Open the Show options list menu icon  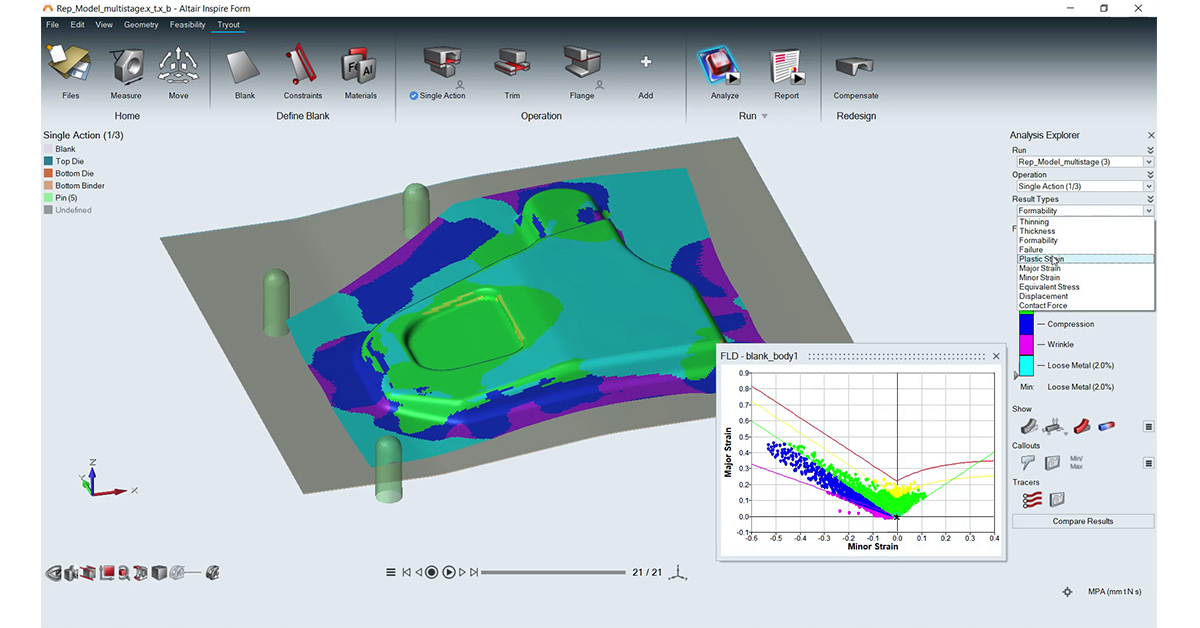click(x=1148, y=427)
